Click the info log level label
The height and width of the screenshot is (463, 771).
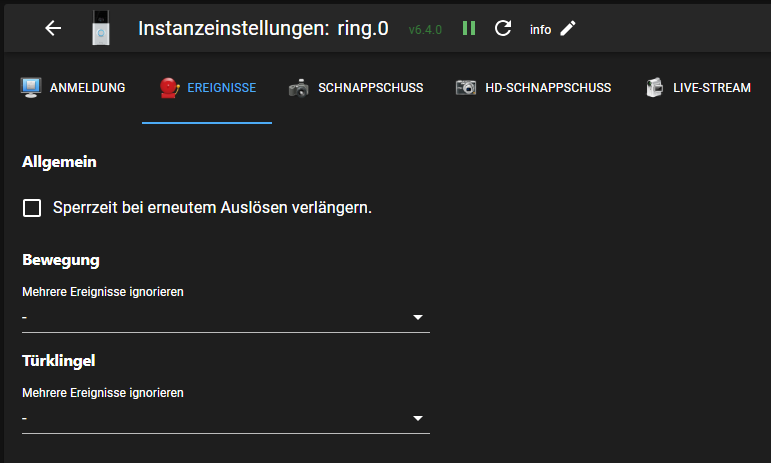click(540, 29)
